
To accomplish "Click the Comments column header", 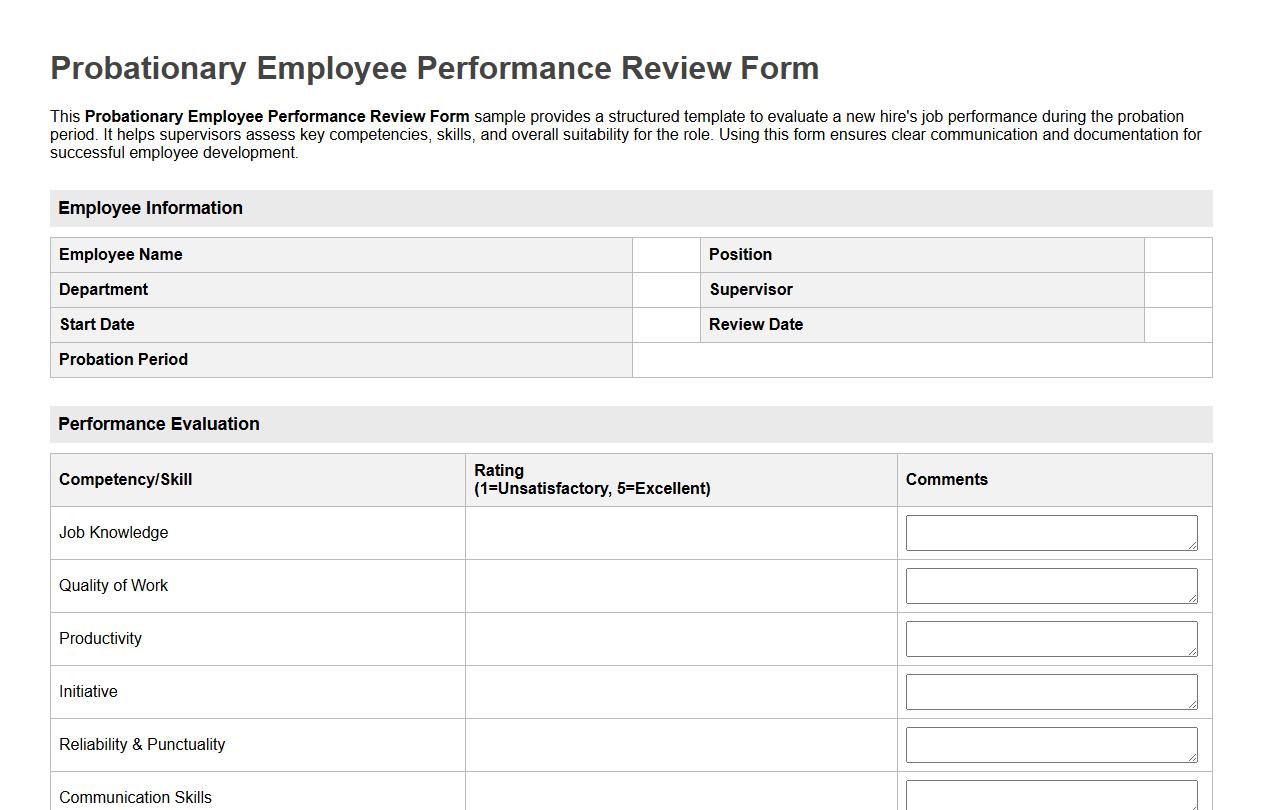I will (946, 479).
